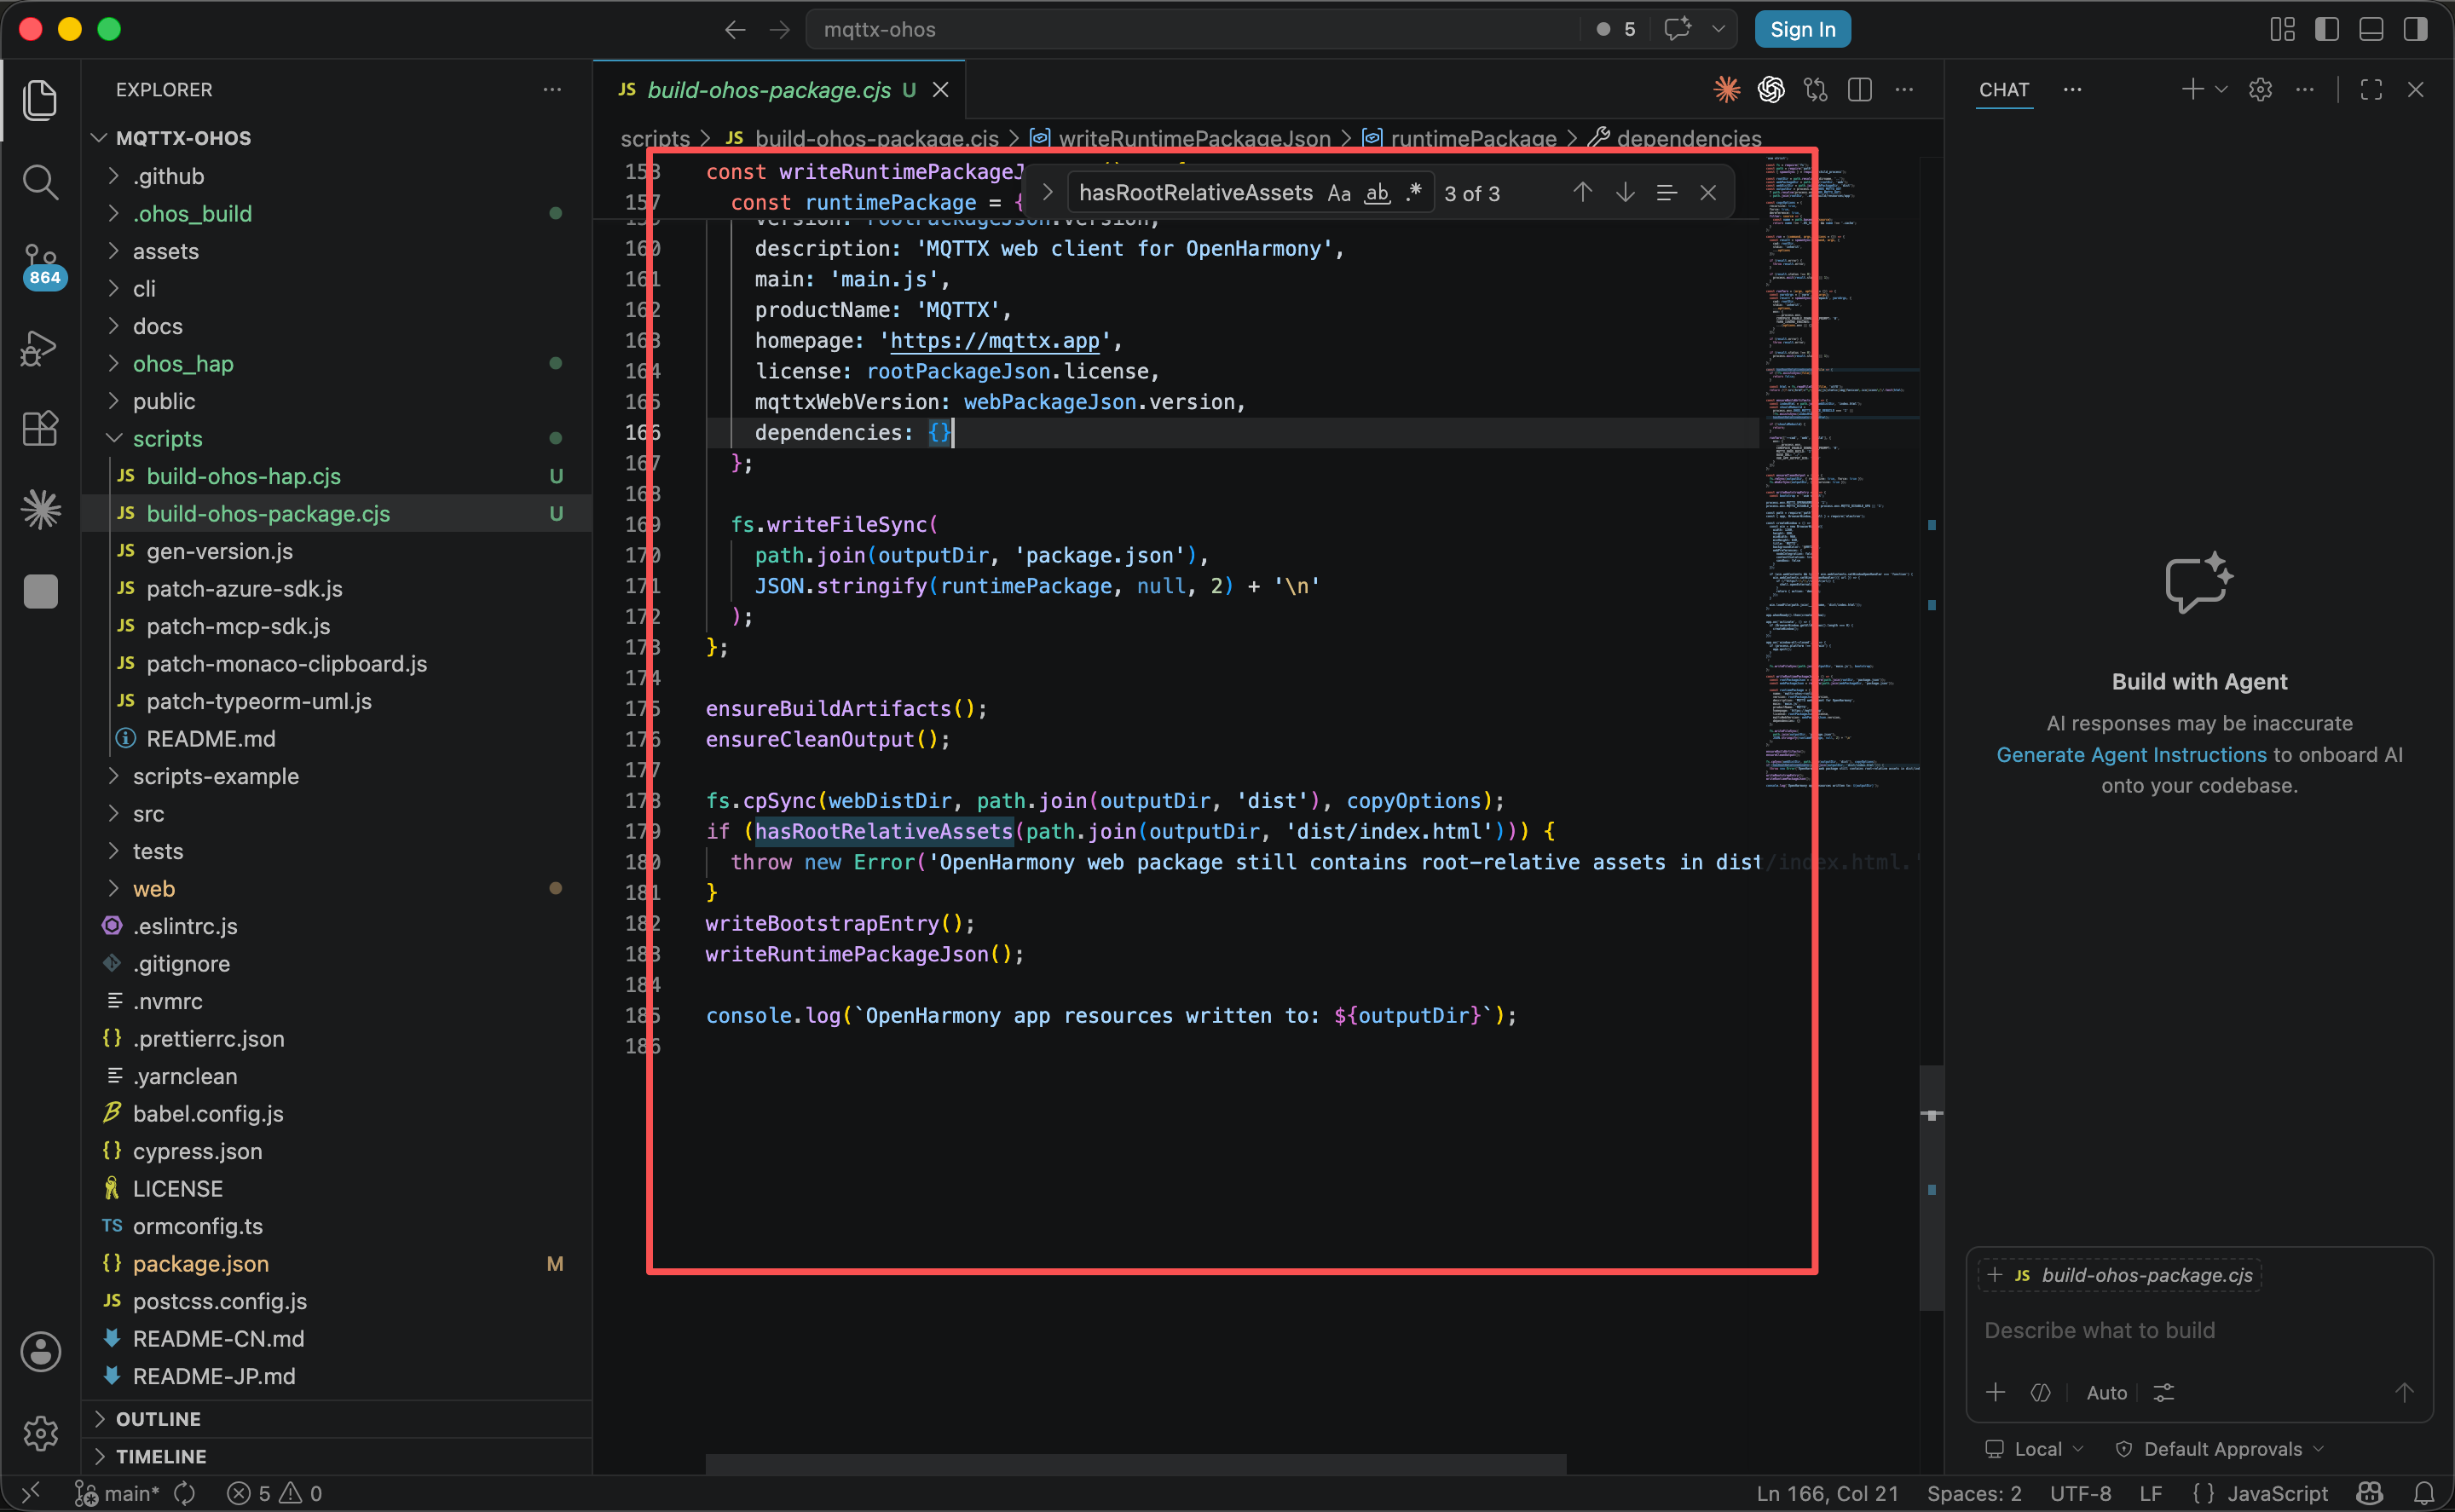Open editor more actions menu
Viewport: 2455px width, 1512px height.
pos(1904,90)
